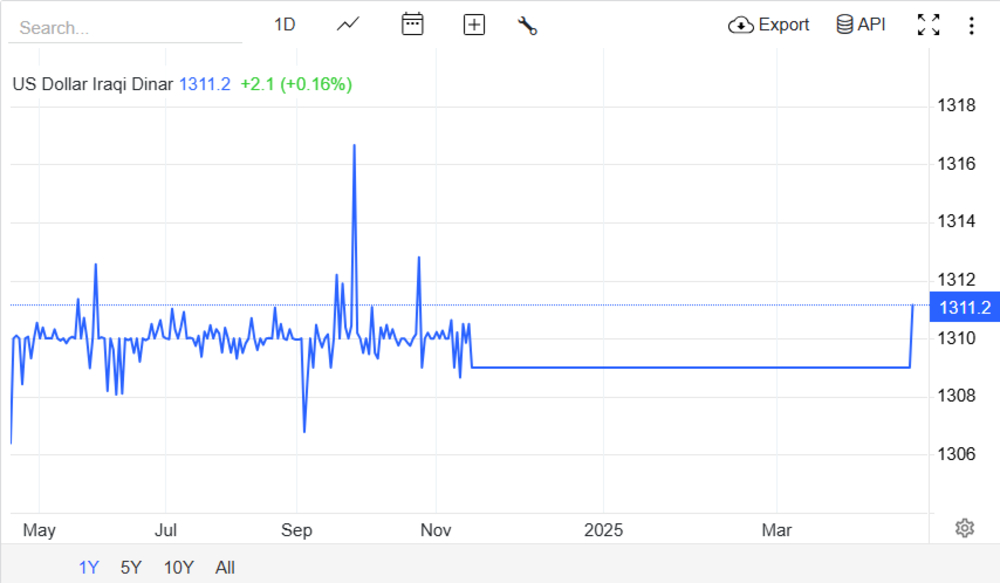Click the Search input field
This screenshot has height=583, width=1000.
pyautogui.click(x=125, y=28)
